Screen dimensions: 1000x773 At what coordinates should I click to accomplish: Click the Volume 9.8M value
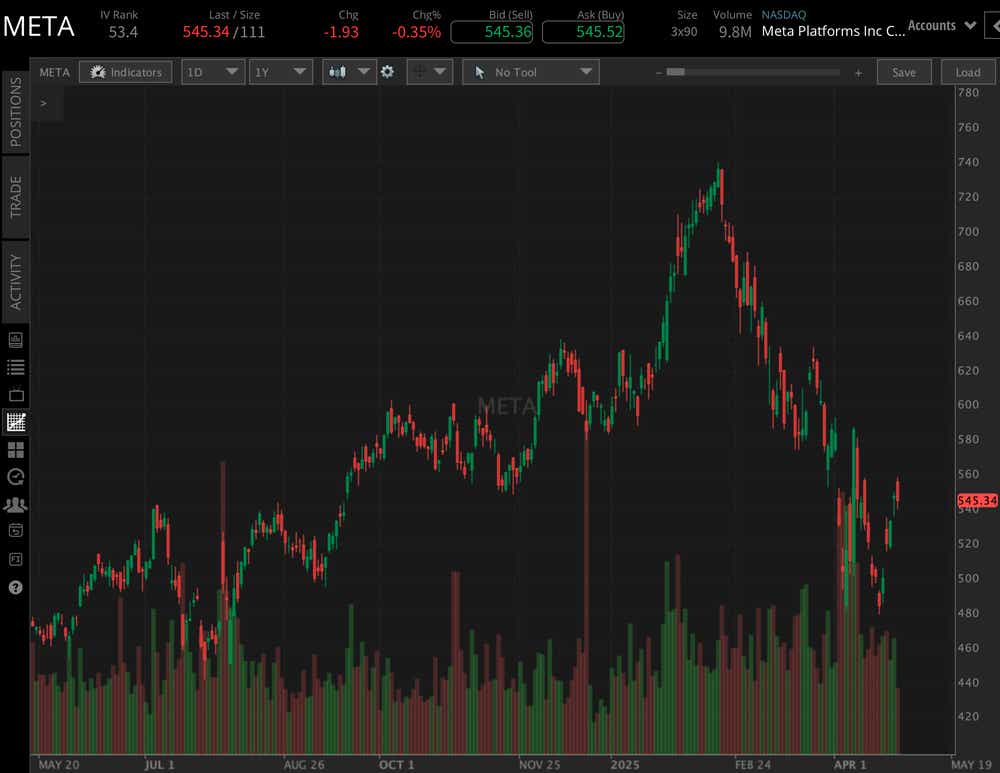(x=735, y=32)
